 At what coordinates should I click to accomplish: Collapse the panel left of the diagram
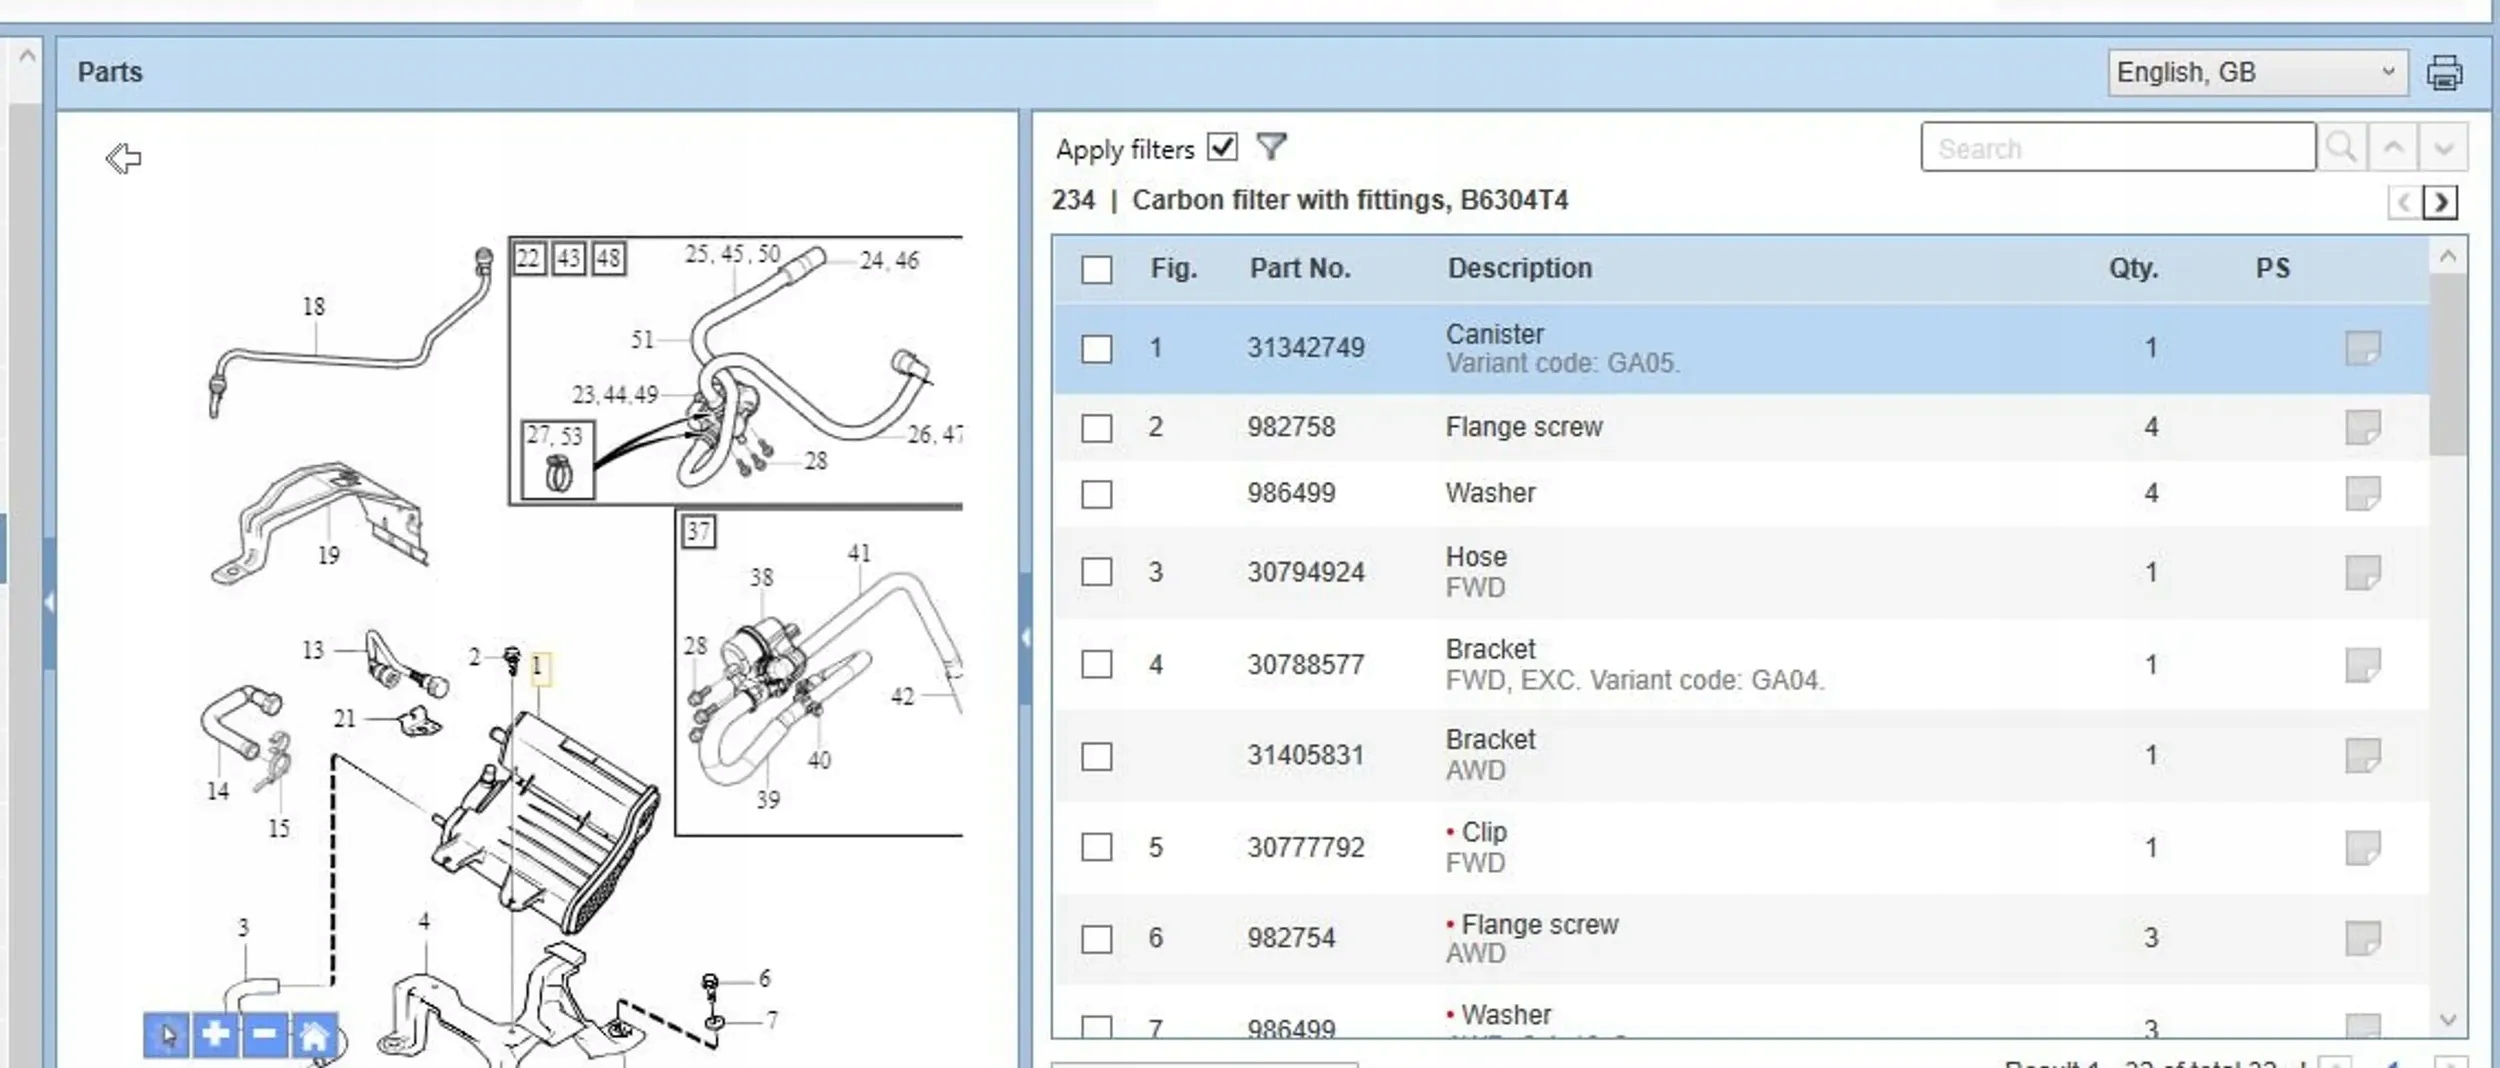click(x=49, y=602)
